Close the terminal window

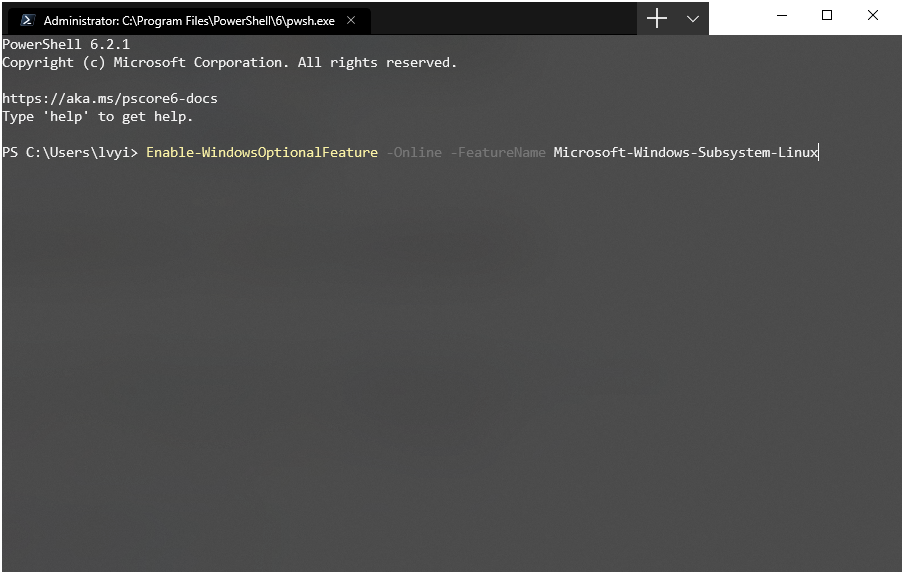pyautogui.click(x=872, y=16)
